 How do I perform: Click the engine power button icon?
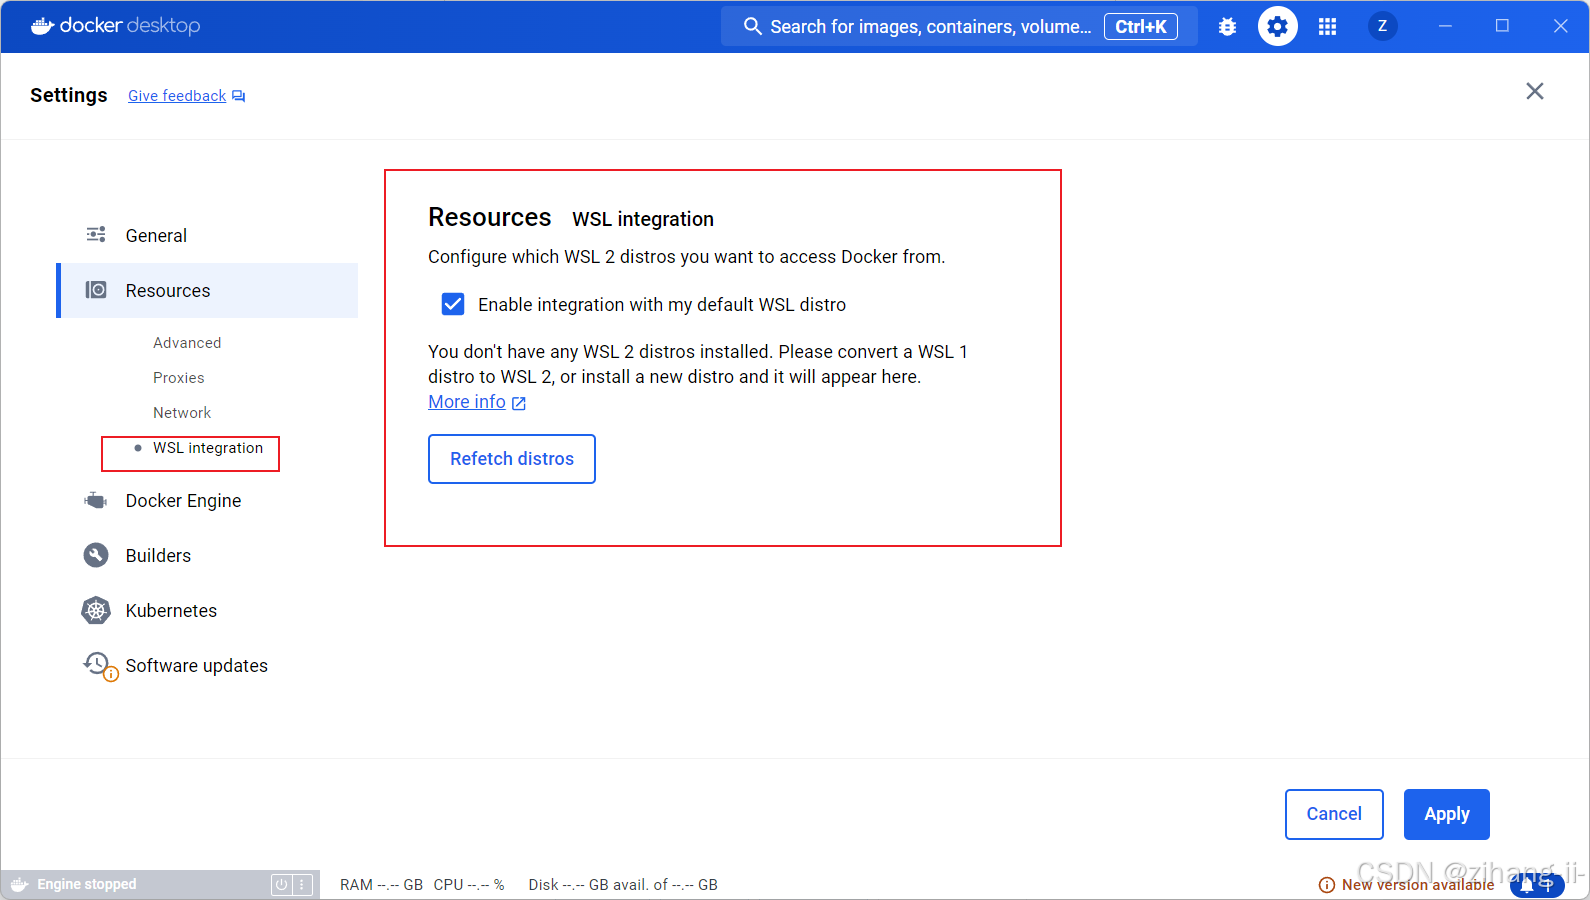(281, 884)
